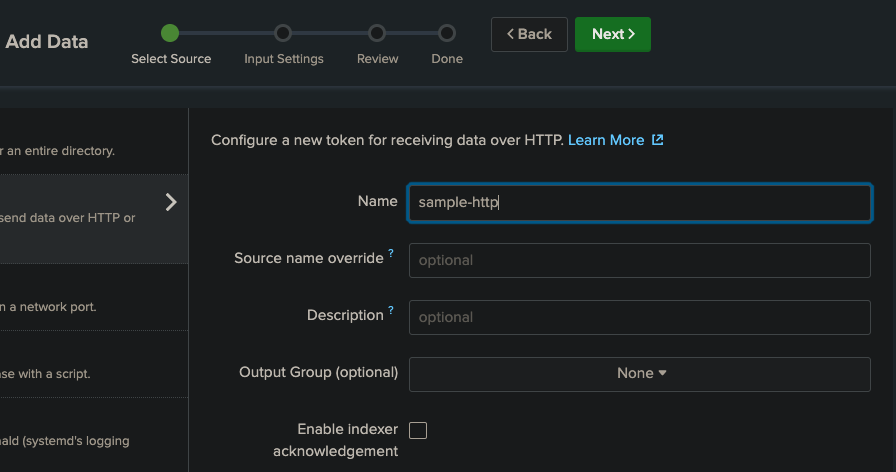This screenshot has width=896, height=472.
Task: Open the Learn More link
Action: tap(606, 140)
